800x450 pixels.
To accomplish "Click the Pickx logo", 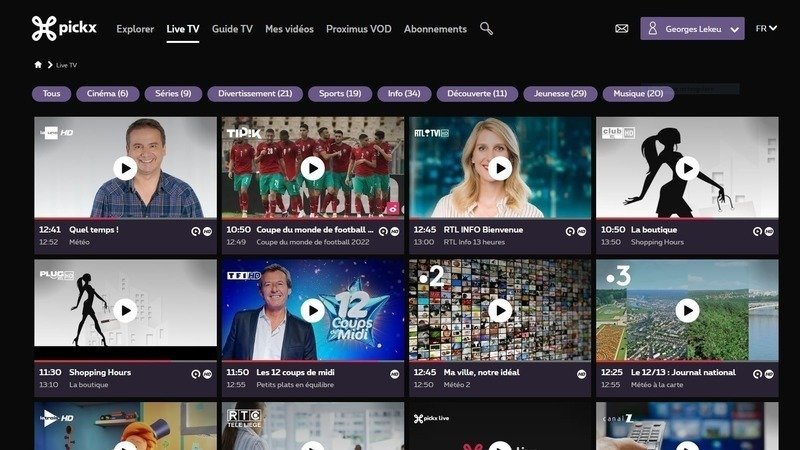I will point(67,29).
